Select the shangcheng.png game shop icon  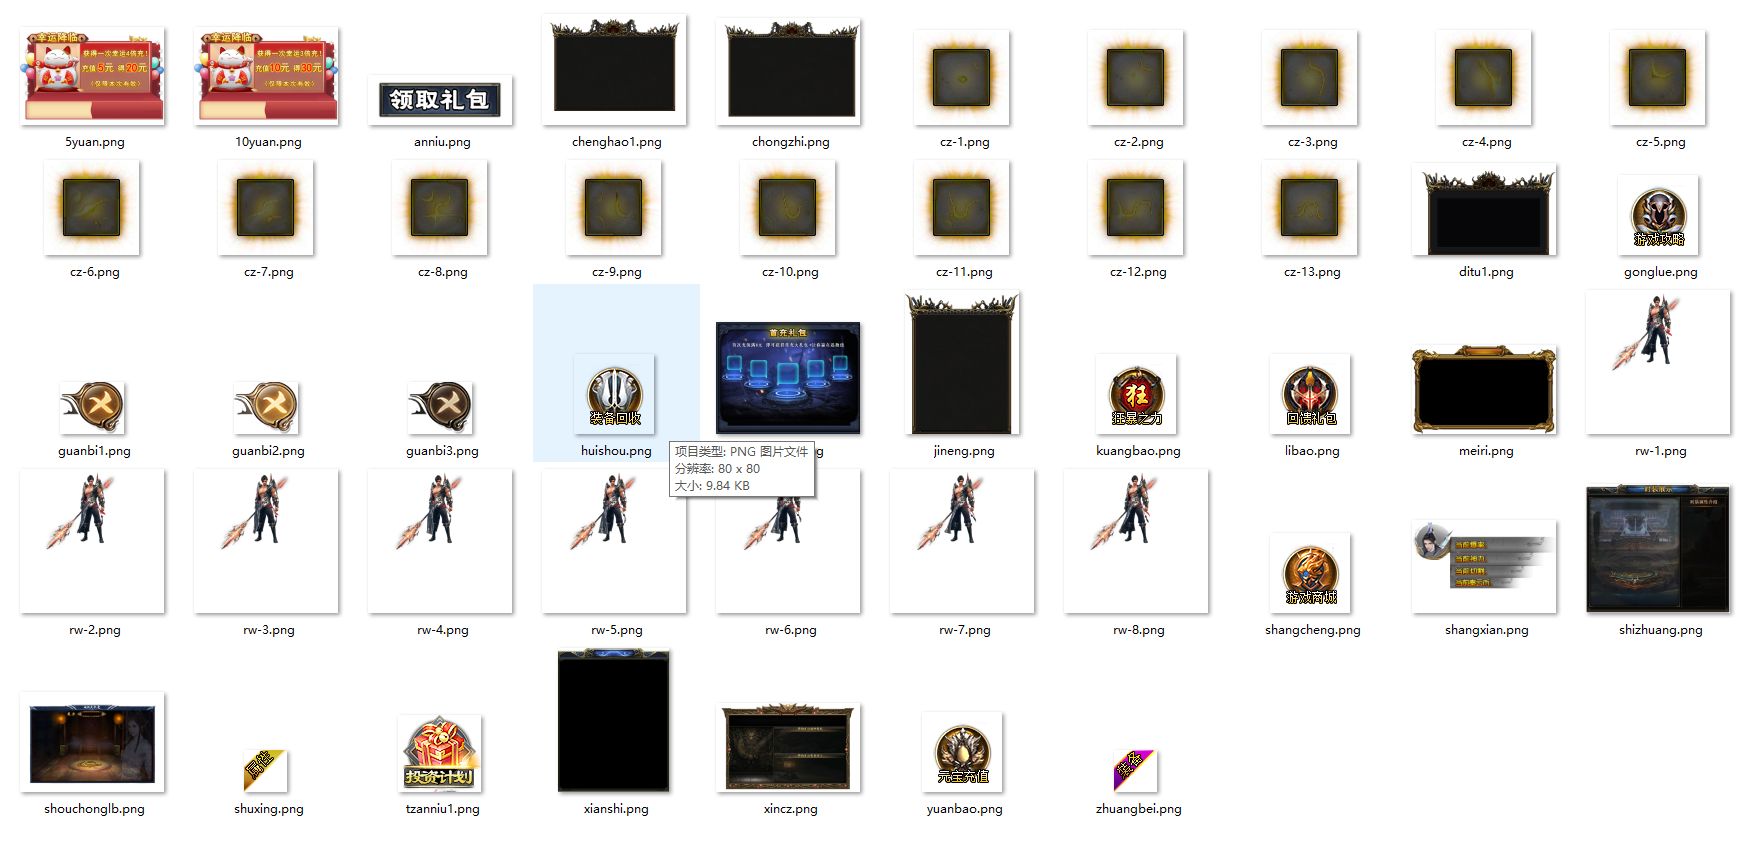[x=1311, y=574]
